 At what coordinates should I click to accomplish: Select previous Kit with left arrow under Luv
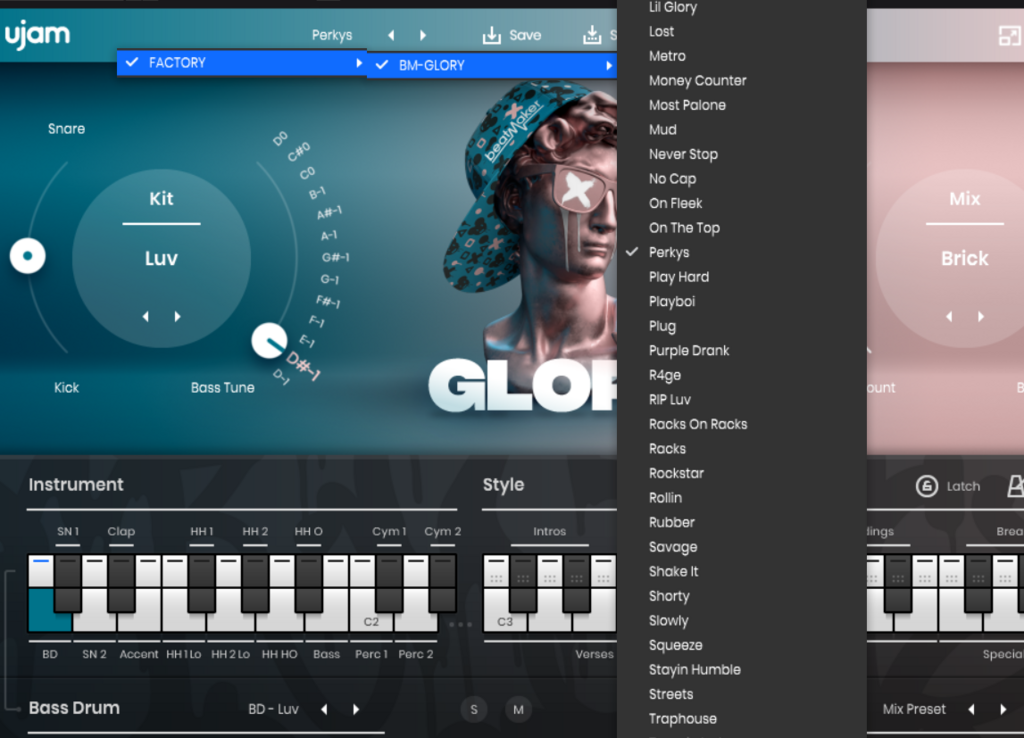point(146,317)
